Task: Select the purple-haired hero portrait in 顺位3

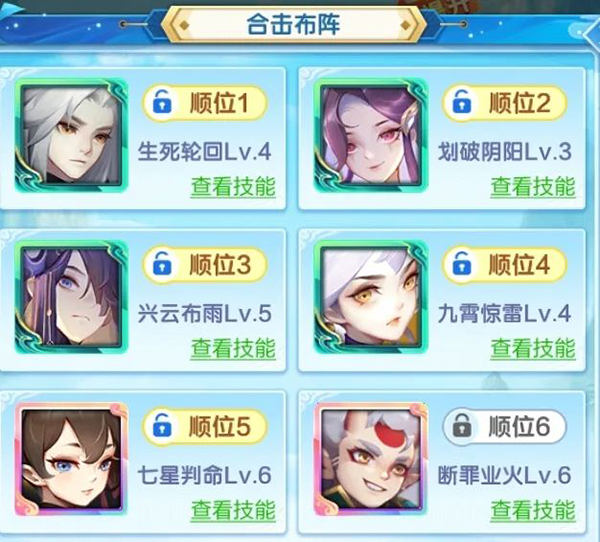Action: tap(71, 297)
